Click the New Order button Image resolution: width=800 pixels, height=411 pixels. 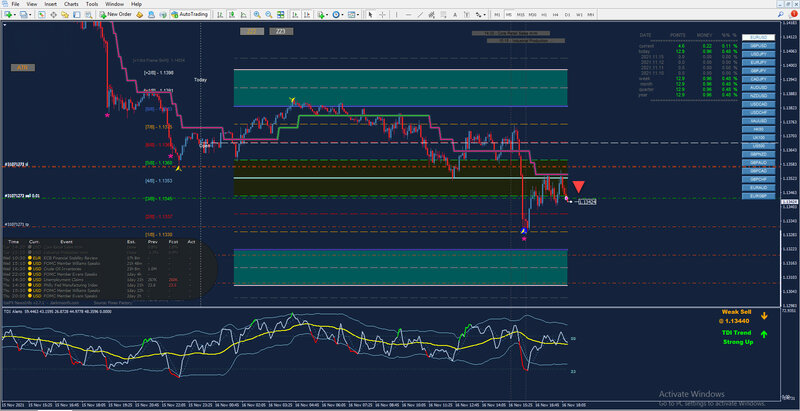coord(116,14)
